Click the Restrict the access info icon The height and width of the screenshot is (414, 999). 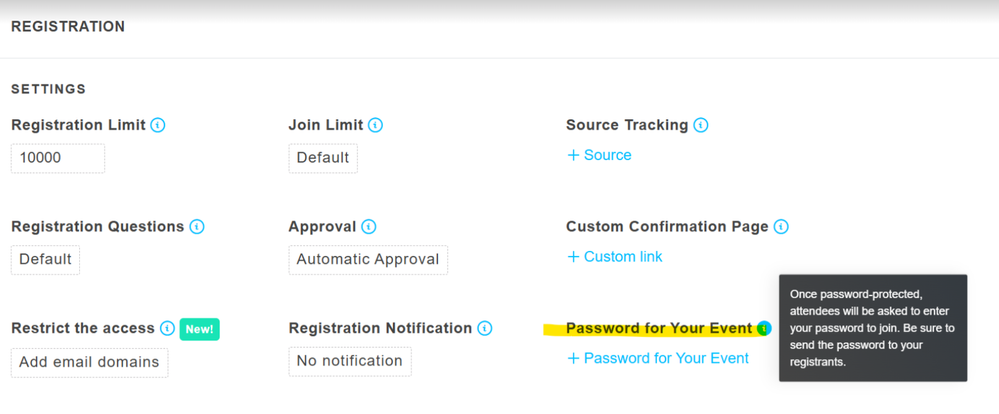(167, 329)
